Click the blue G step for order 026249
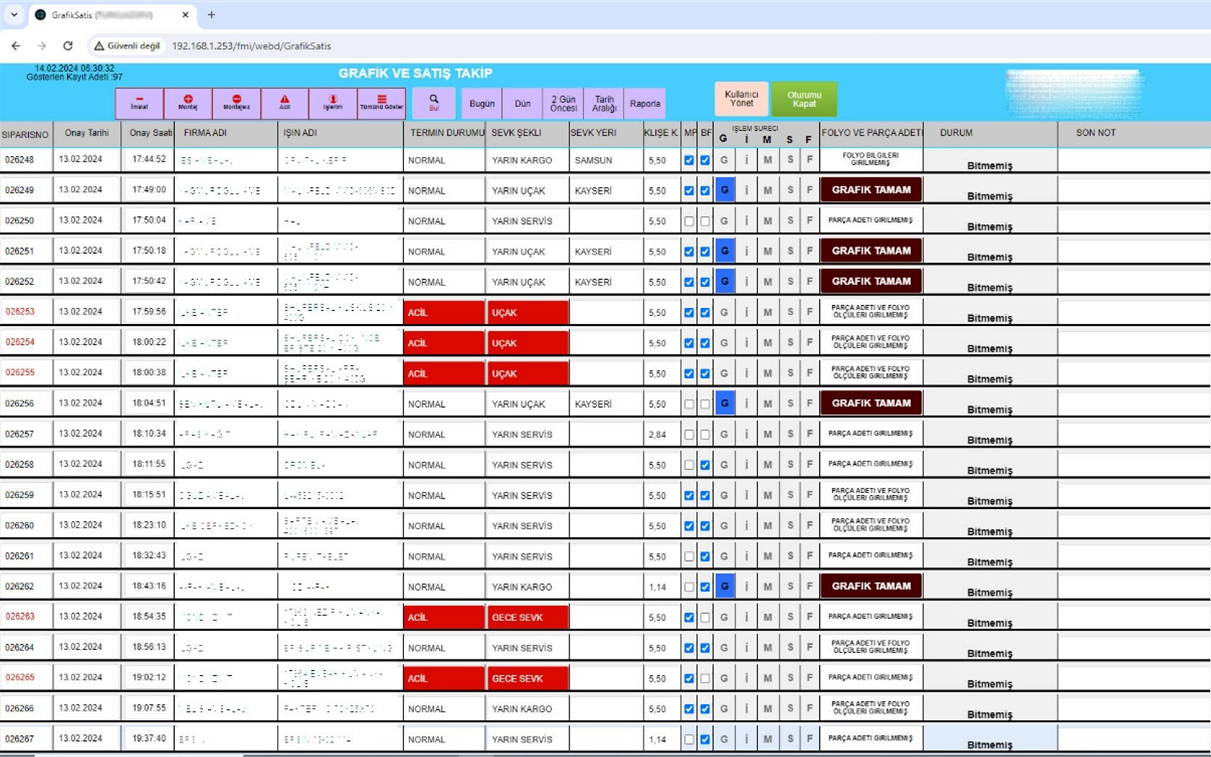 725,190
